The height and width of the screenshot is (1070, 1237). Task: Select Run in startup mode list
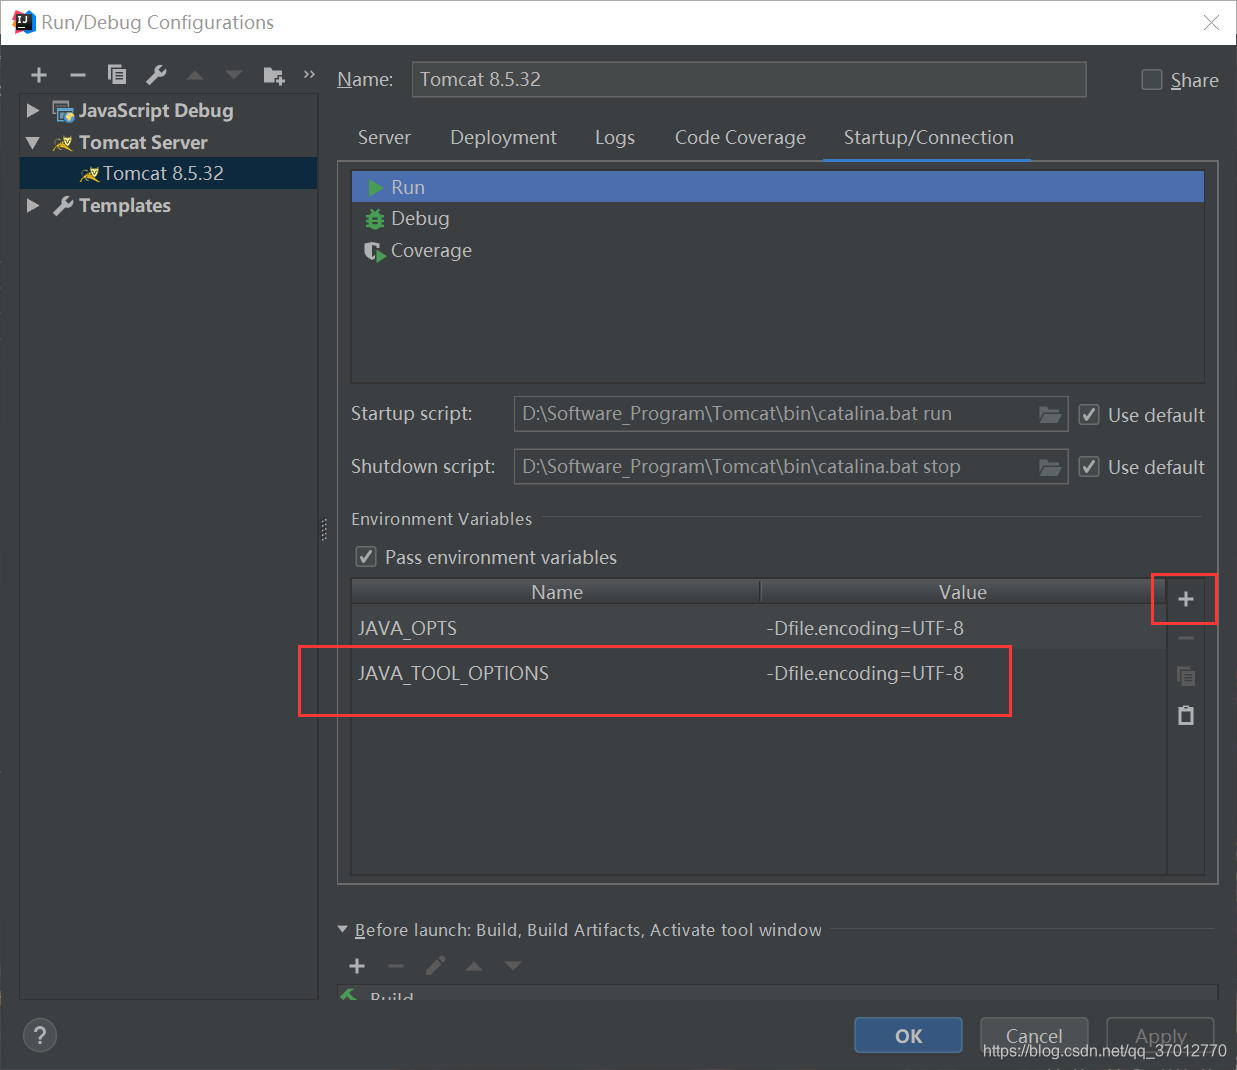(x=778, y=187)
